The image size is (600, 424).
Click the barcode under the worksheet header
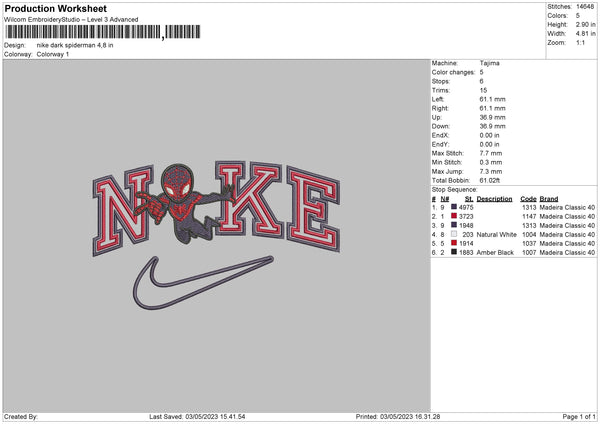[103, 32]
